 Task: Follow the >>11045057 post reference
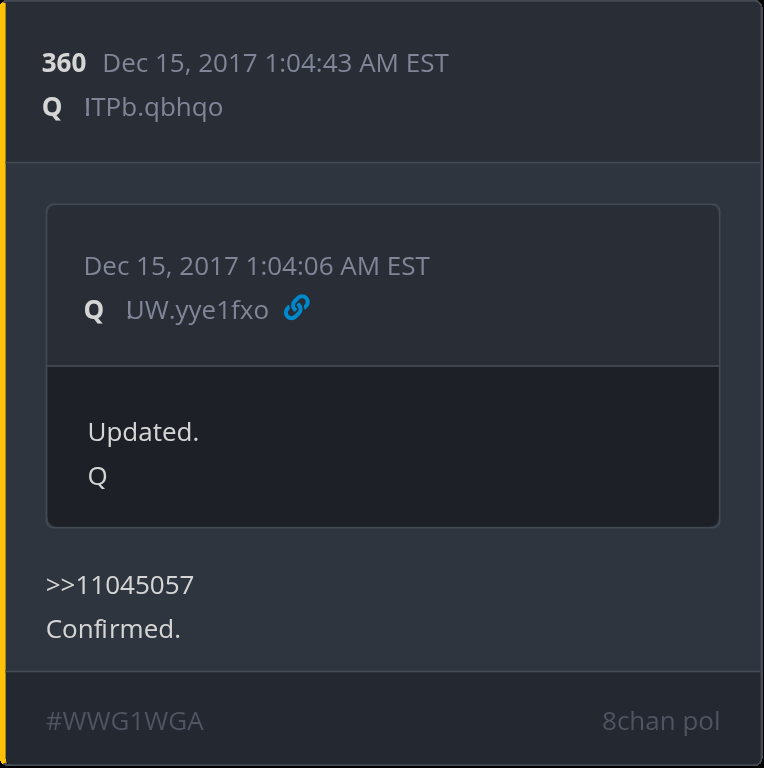(120, 585)
